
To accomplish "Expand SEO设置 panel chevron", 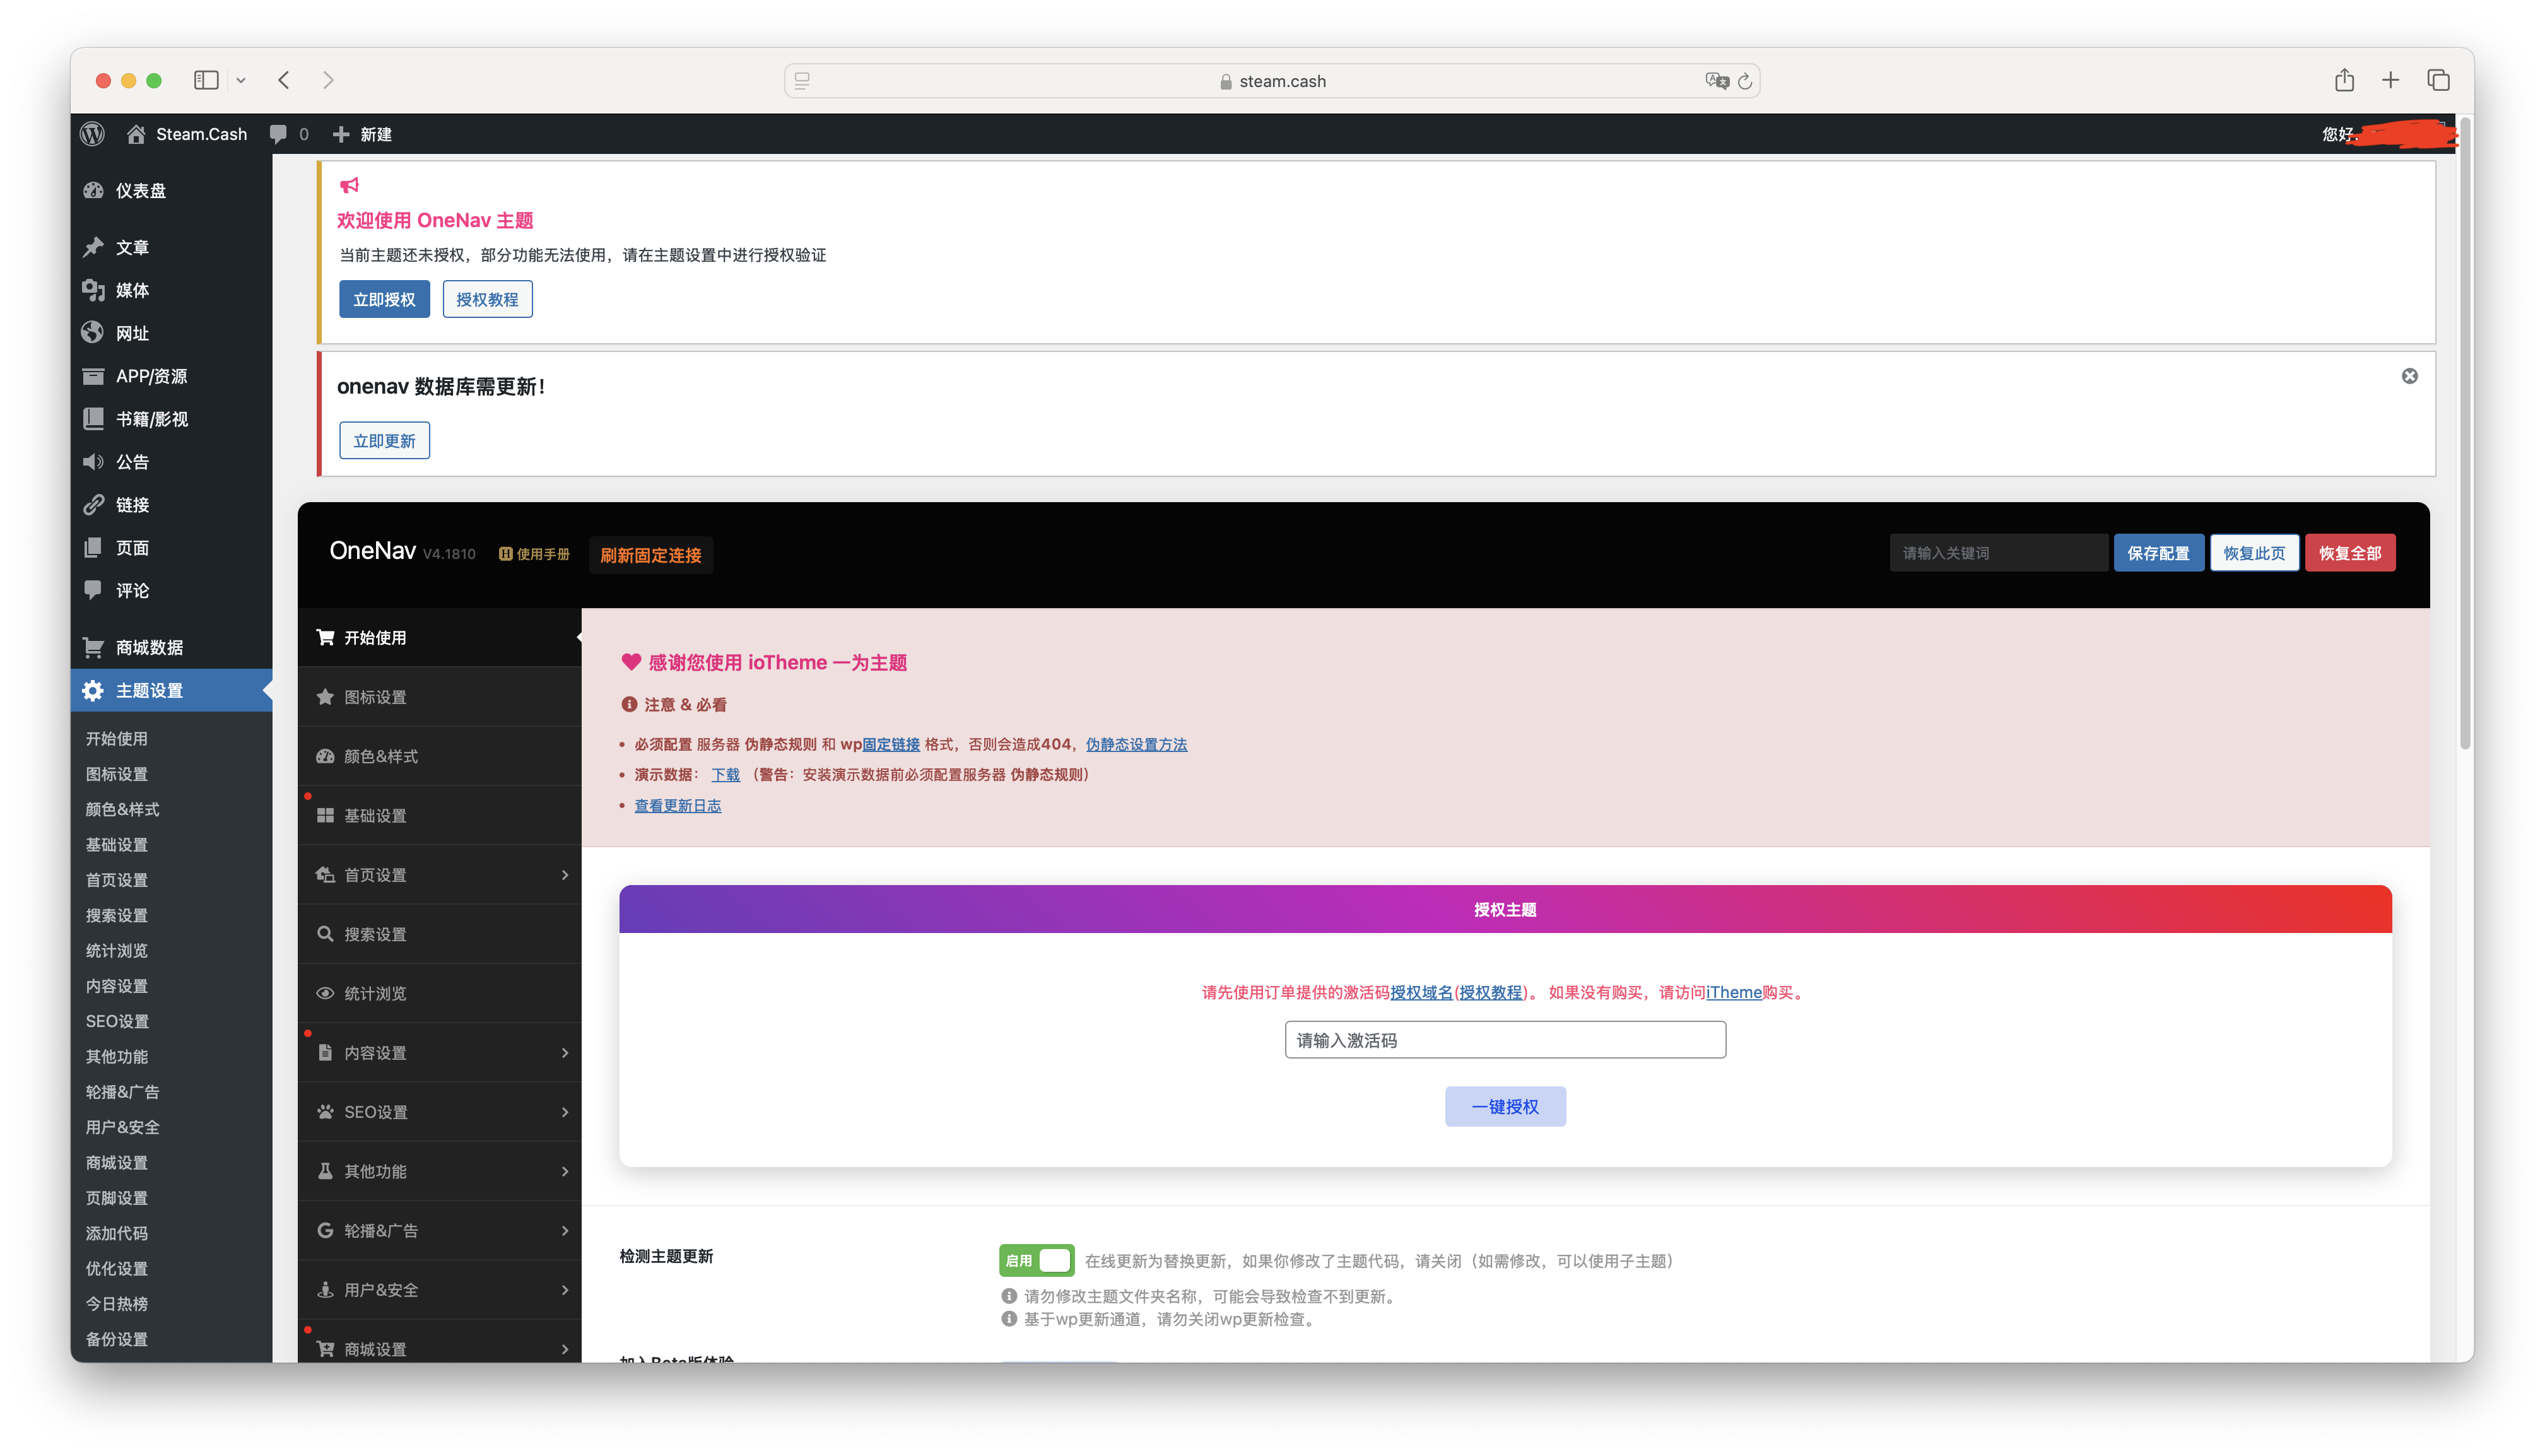I will point(565,1112).
